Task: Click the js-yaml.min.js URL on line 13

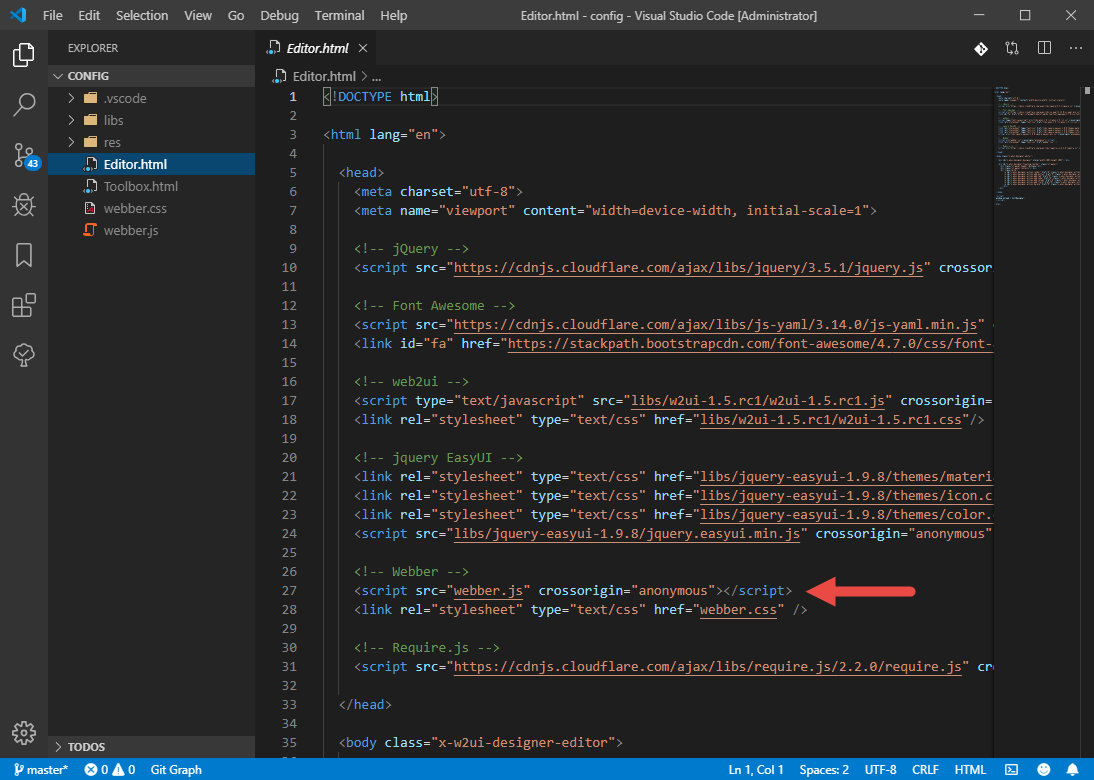Action: pos(715,324)
